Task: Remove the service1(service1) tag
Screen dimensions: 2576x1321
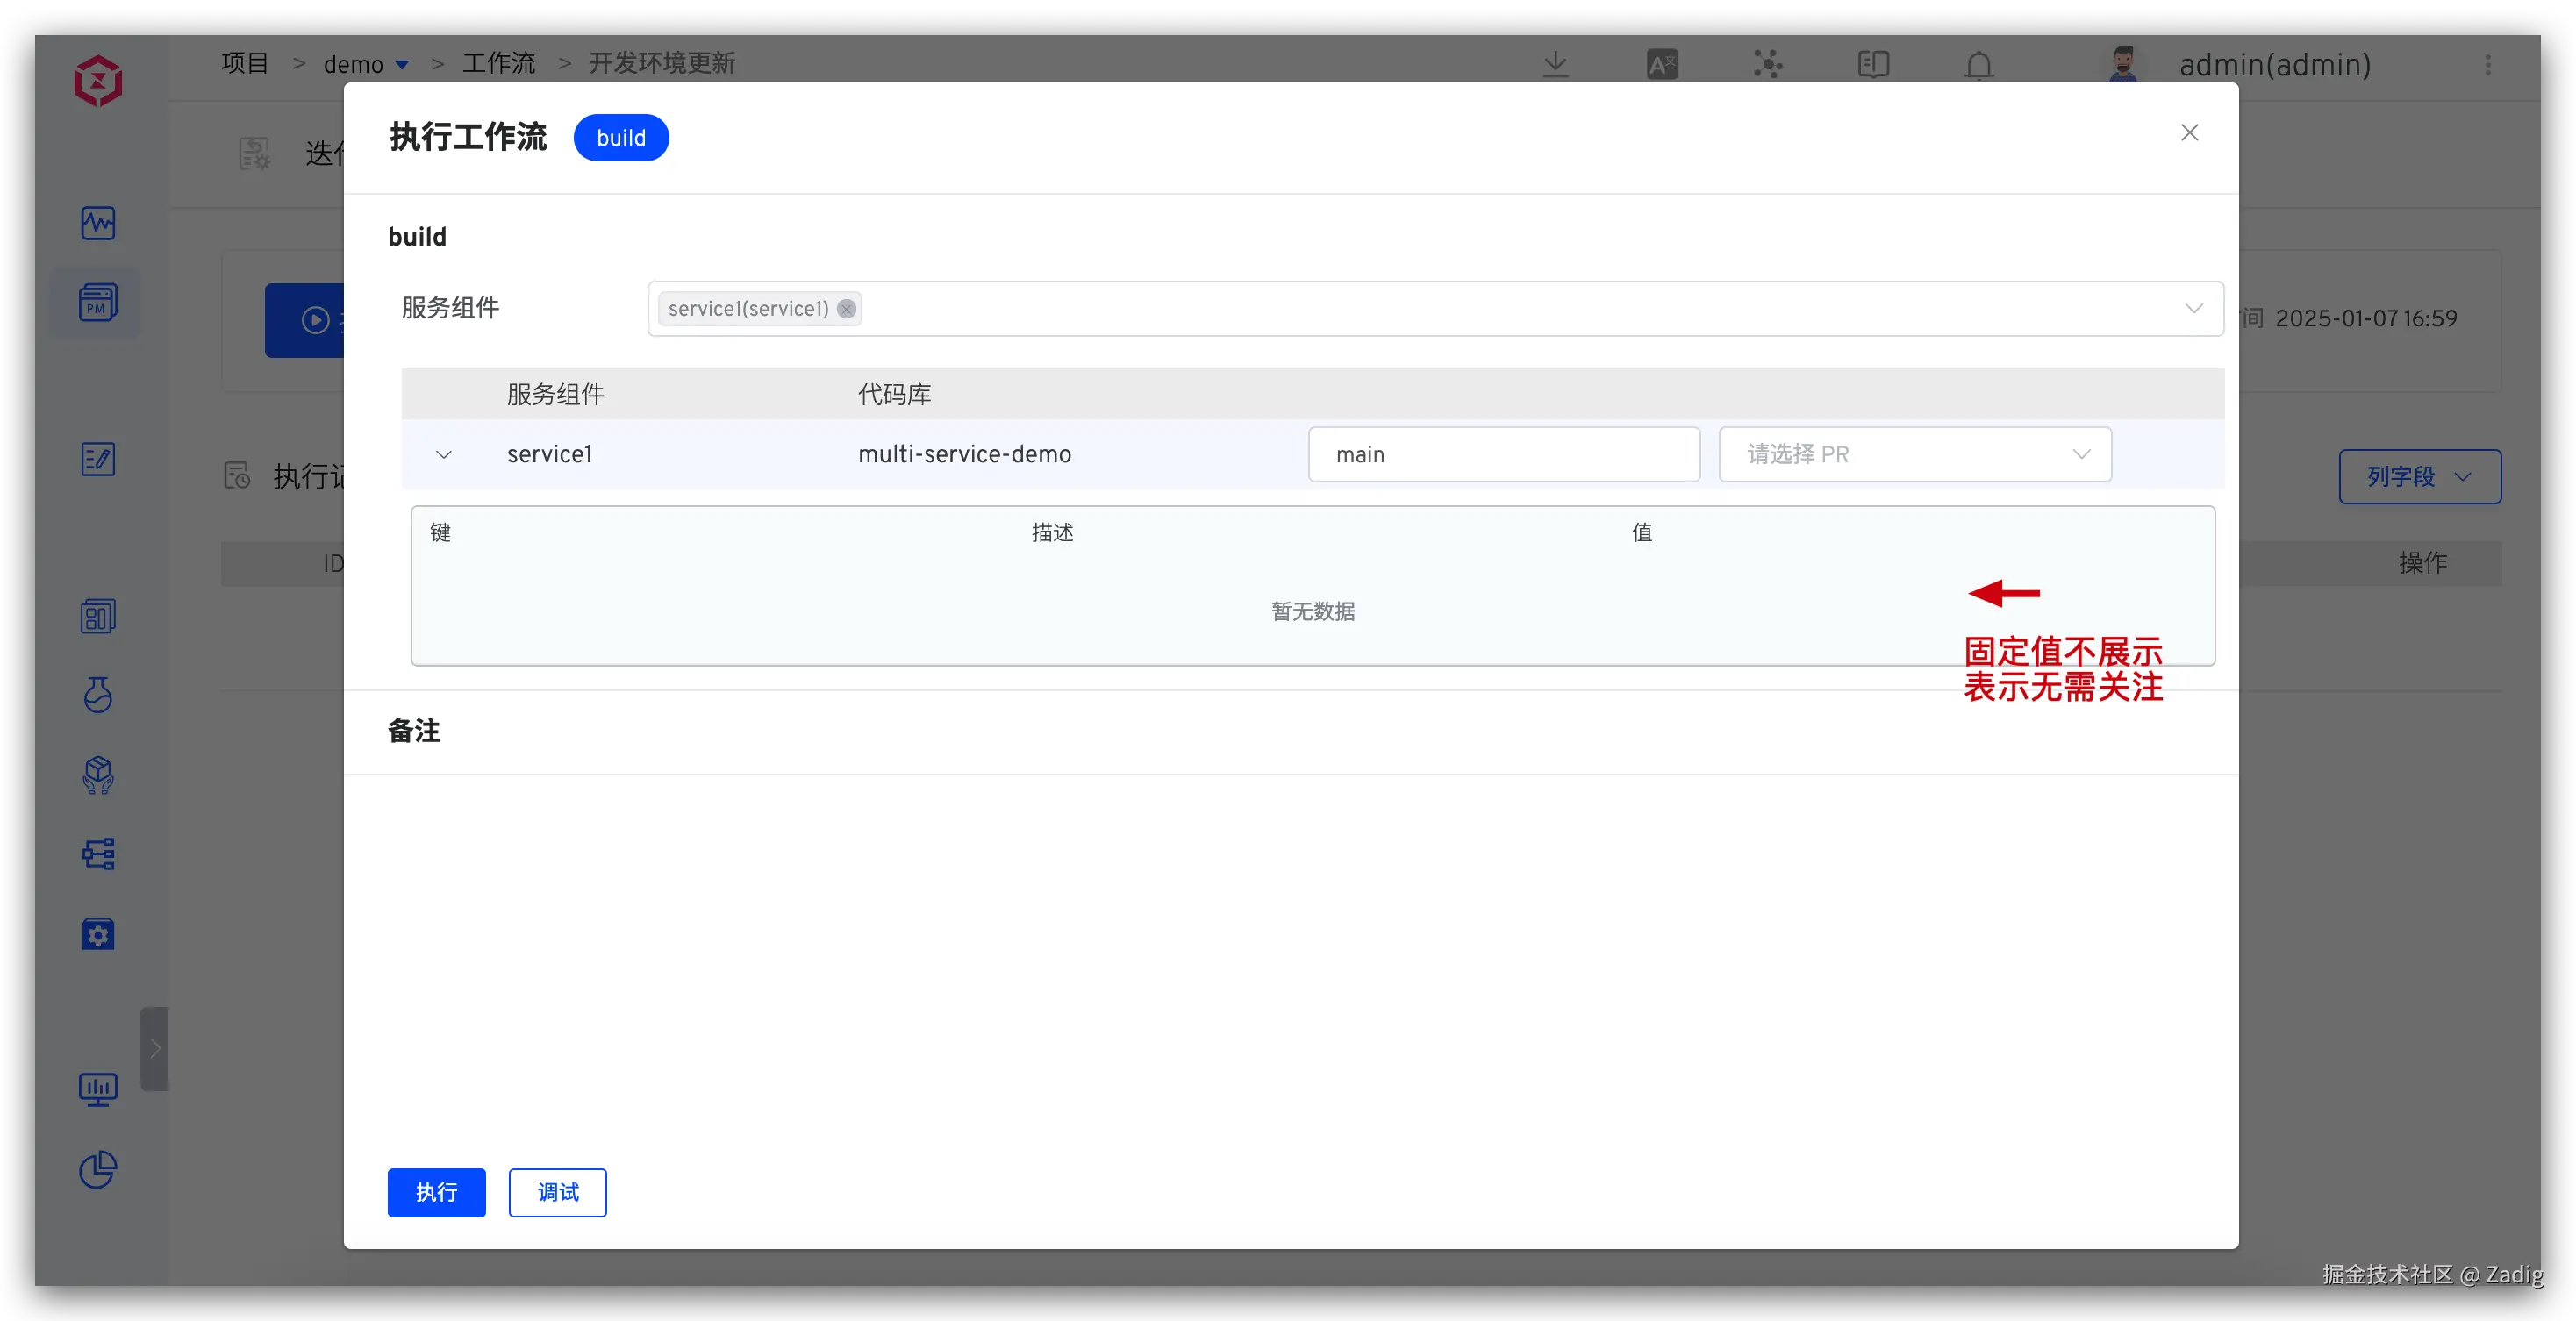Action: click(846, 309)
